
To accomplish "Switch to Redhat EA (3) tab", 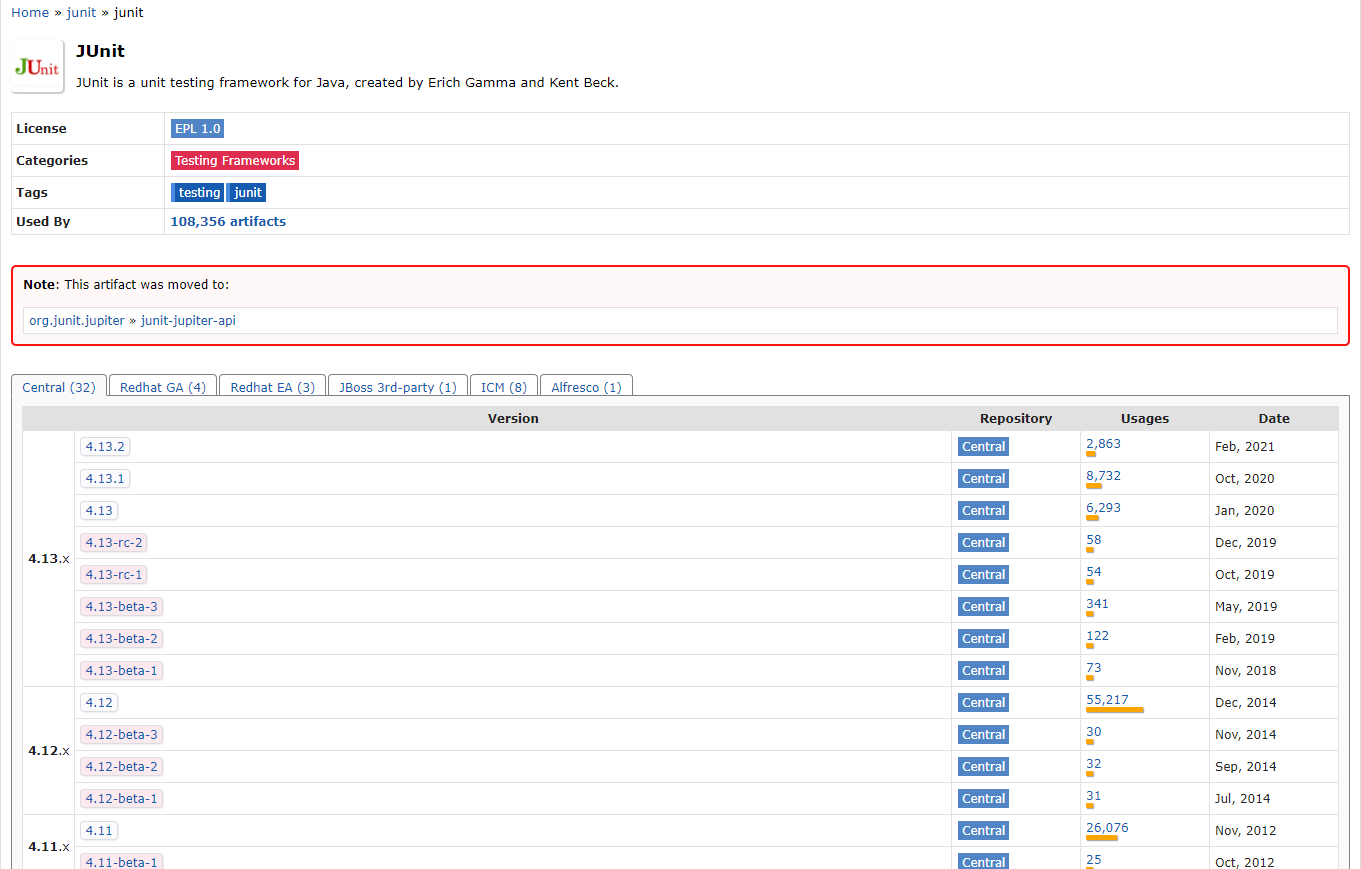I will click(x=273, y=387).
